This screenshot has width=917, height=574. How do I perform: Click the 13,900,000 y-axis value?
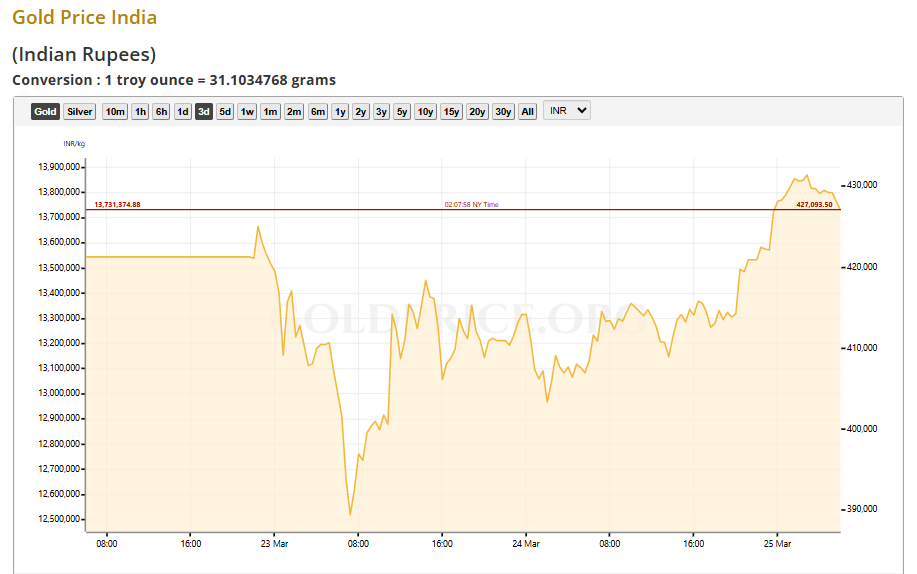point(58,167)
